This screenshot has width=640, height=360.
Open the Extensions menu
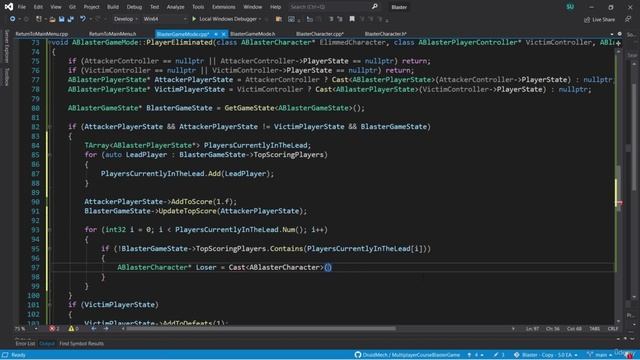(224, 7)
